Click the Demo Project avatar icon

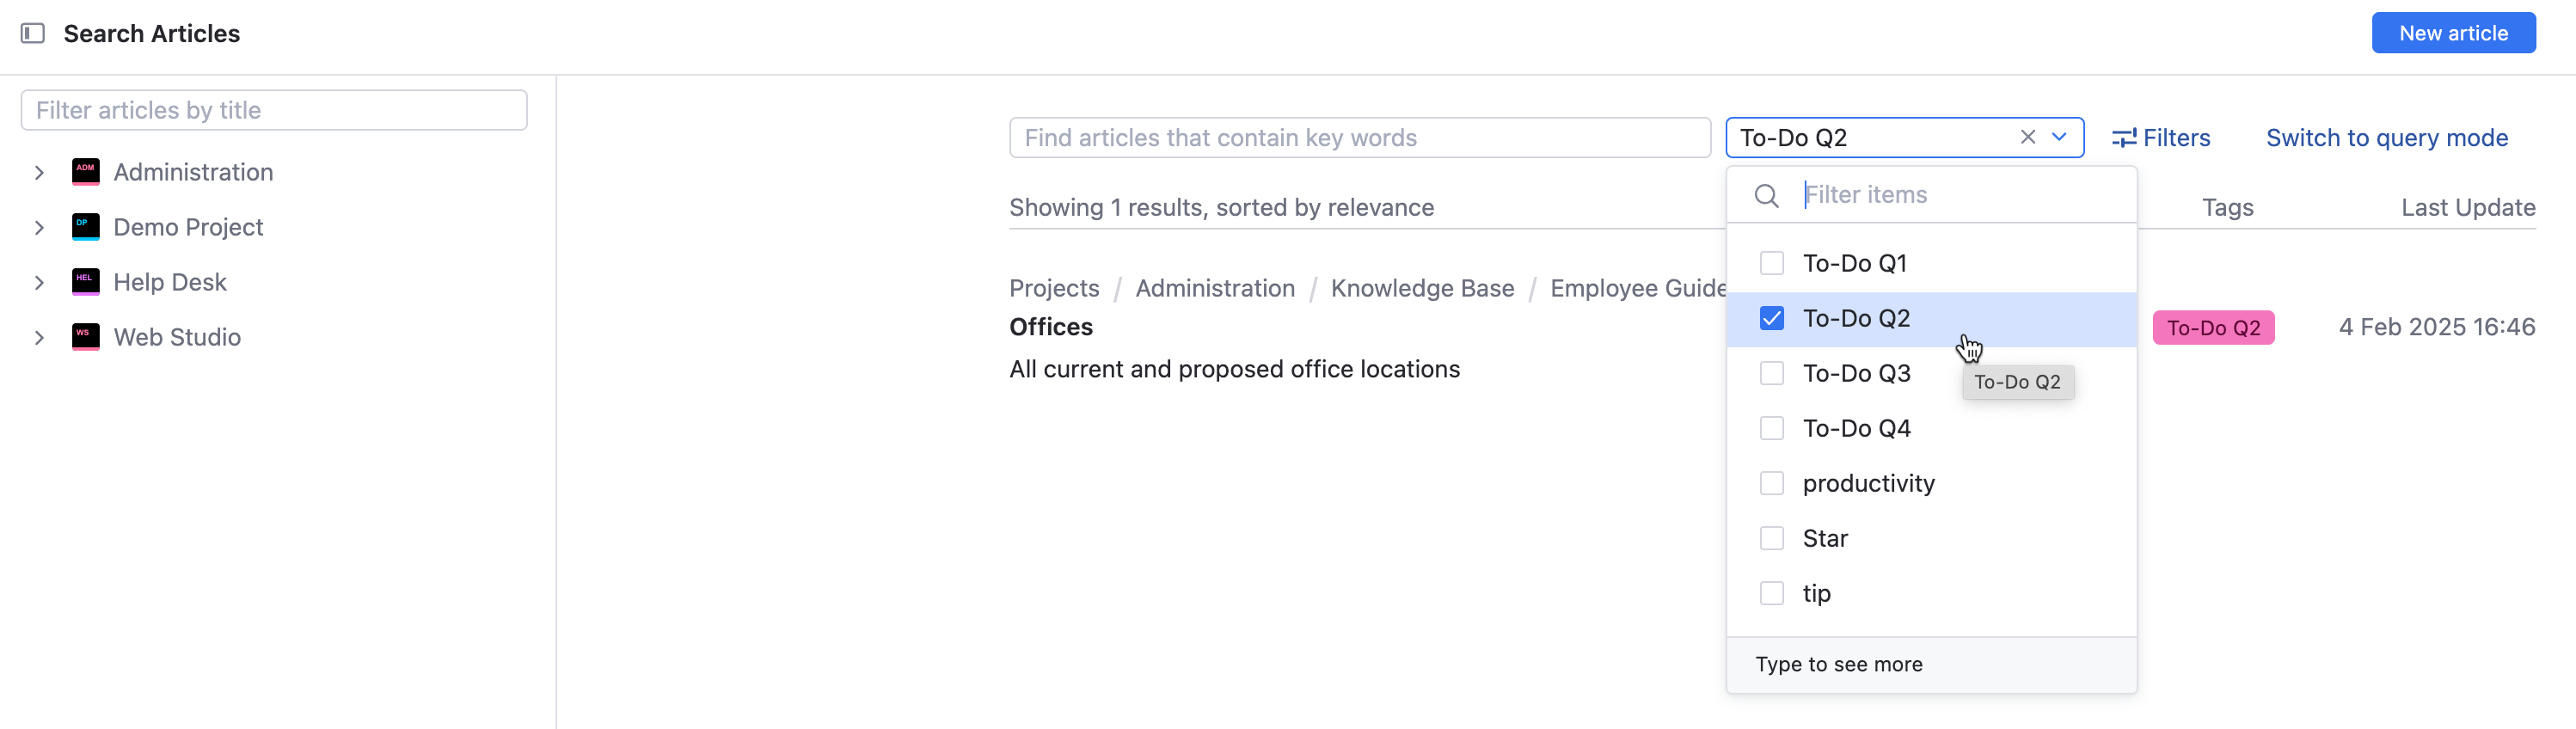coord(86,226)
